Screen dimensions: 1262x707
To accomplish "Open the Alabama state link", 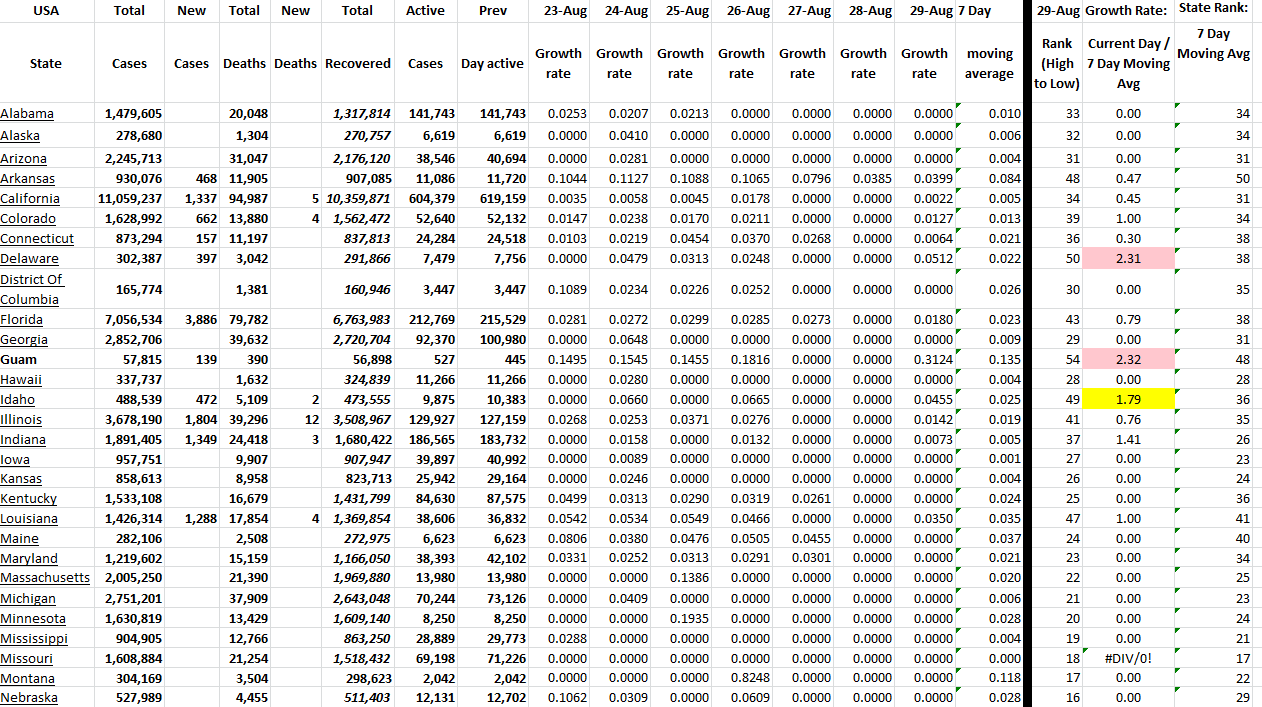I will pyautogui.click(x=27, y=114).
